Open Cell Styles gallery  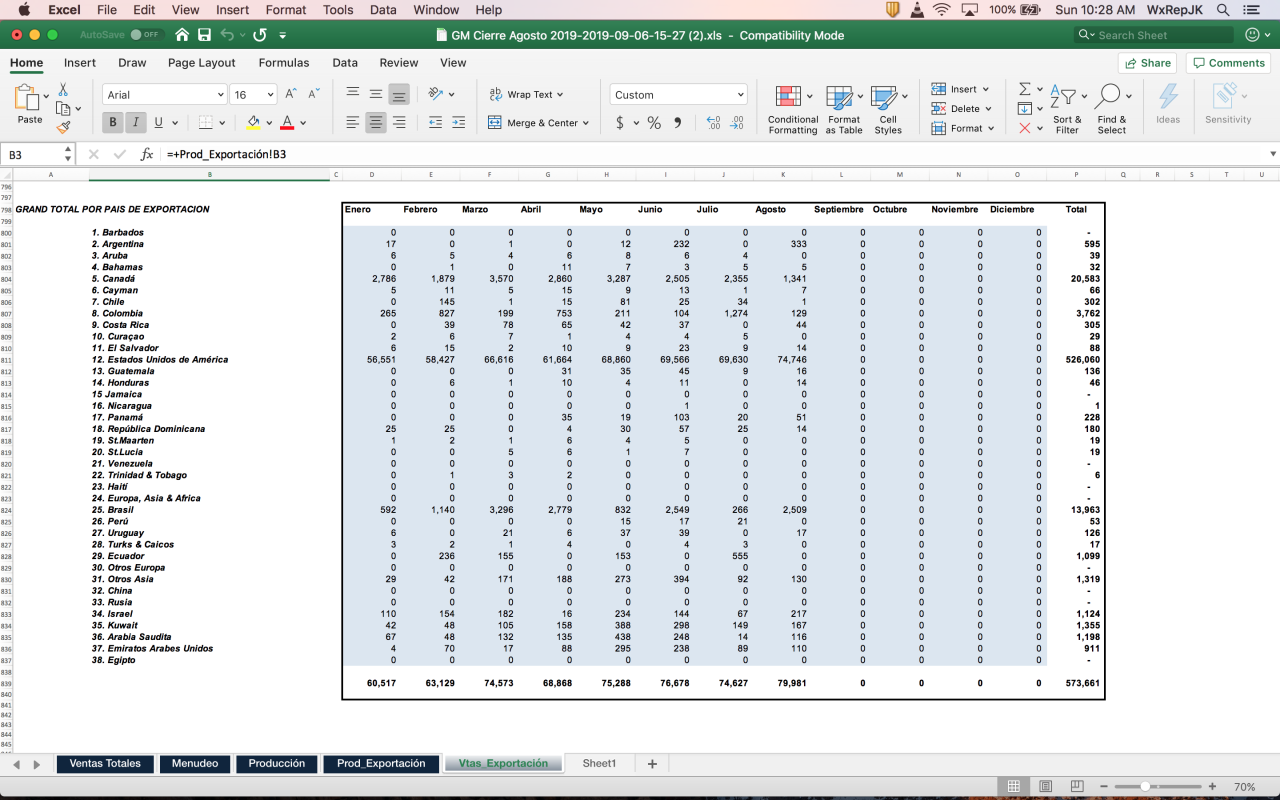[x=888, y=110]
